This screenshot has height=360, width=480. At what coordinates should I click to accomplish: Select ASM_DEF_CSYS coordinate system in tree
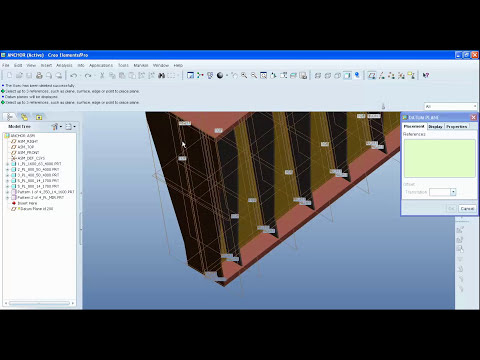click(28, 158)
